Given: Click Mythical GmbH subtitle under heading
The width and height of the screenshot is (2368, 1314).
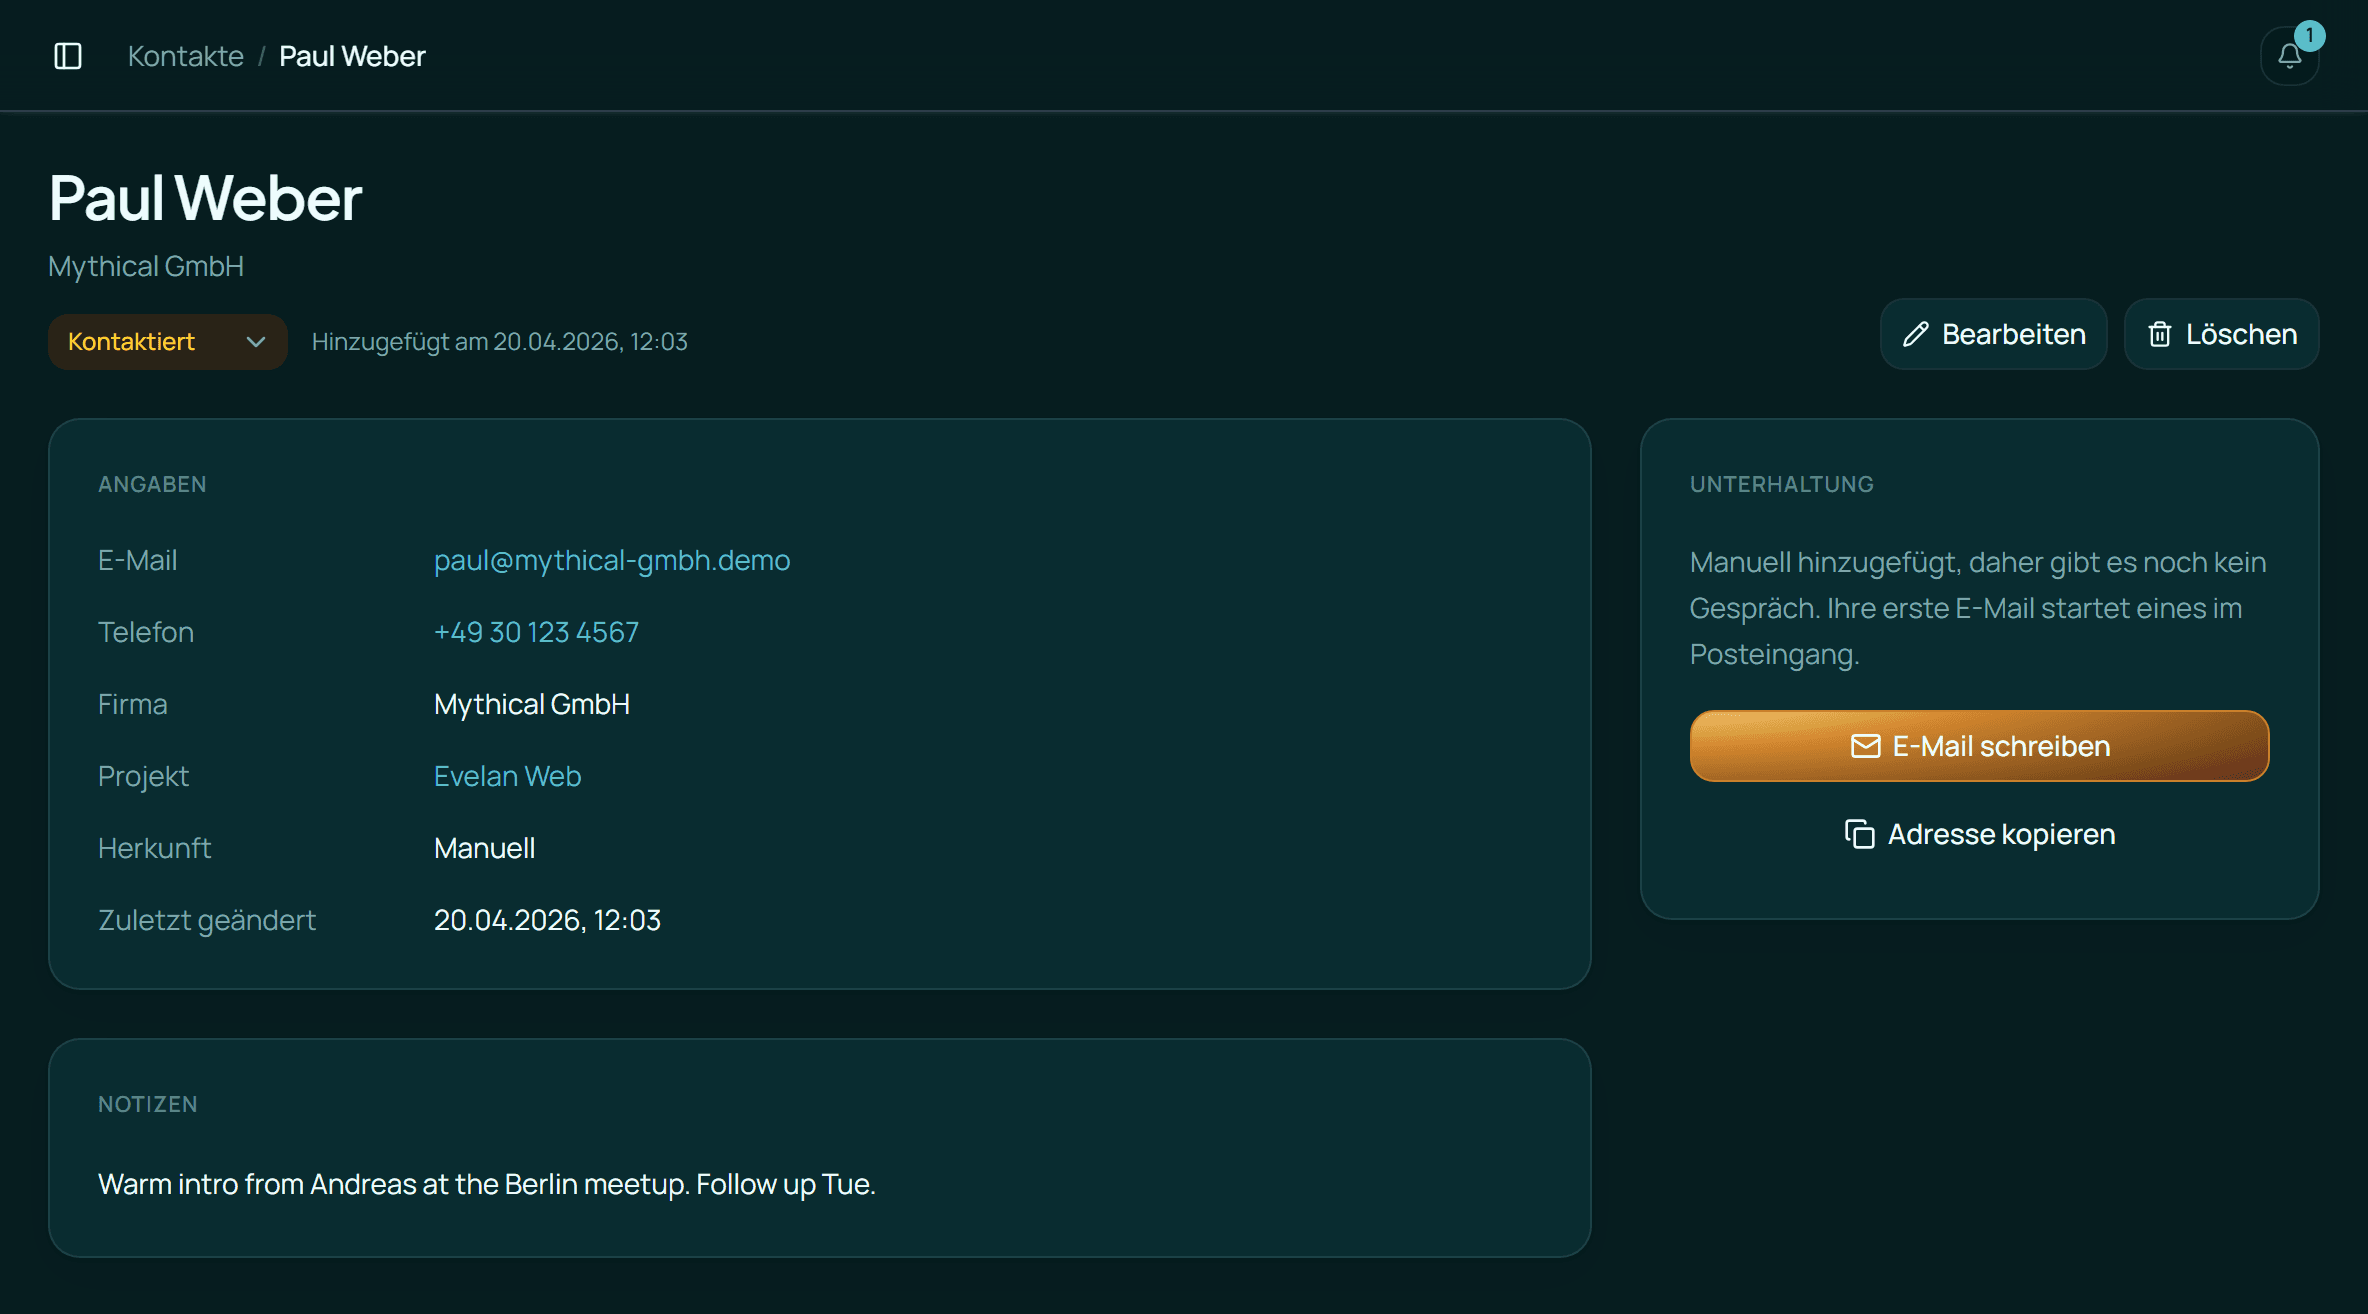Looking at the screenshot, I should (146, 266).
